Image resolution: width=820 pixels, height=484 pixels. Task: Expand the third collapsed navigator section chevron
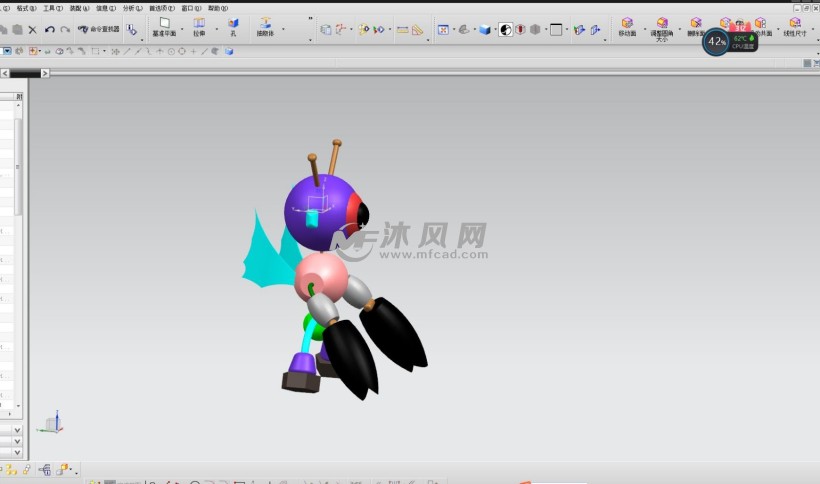(17, 453)
